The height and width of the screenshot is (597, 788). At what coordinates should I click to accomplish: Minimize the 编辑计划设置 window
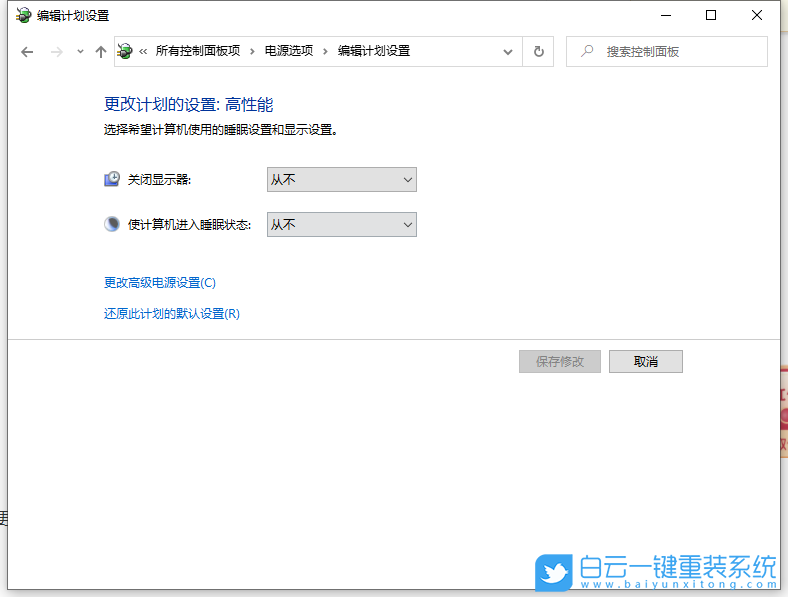point(666,16)
